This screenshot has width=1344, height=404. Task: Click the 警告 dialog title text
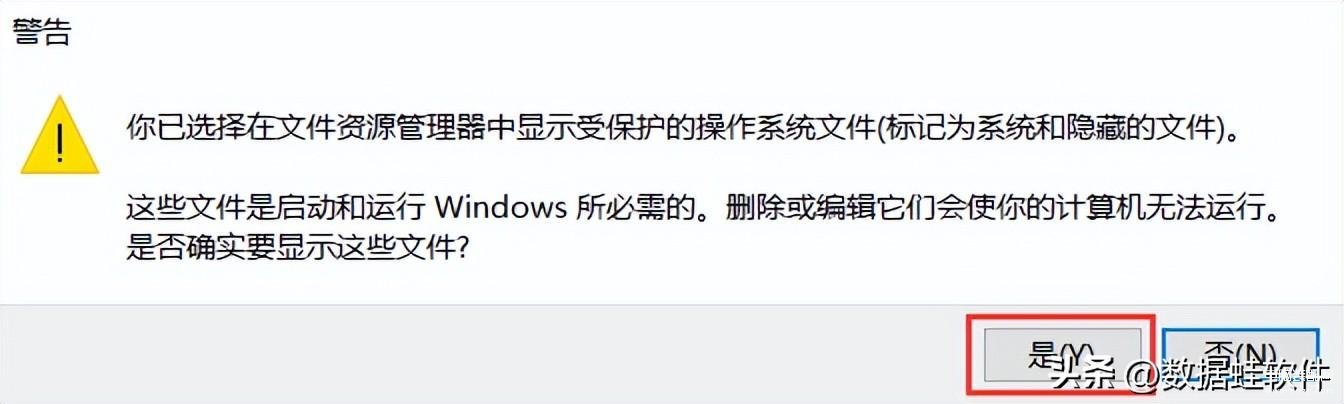point(41,32)
